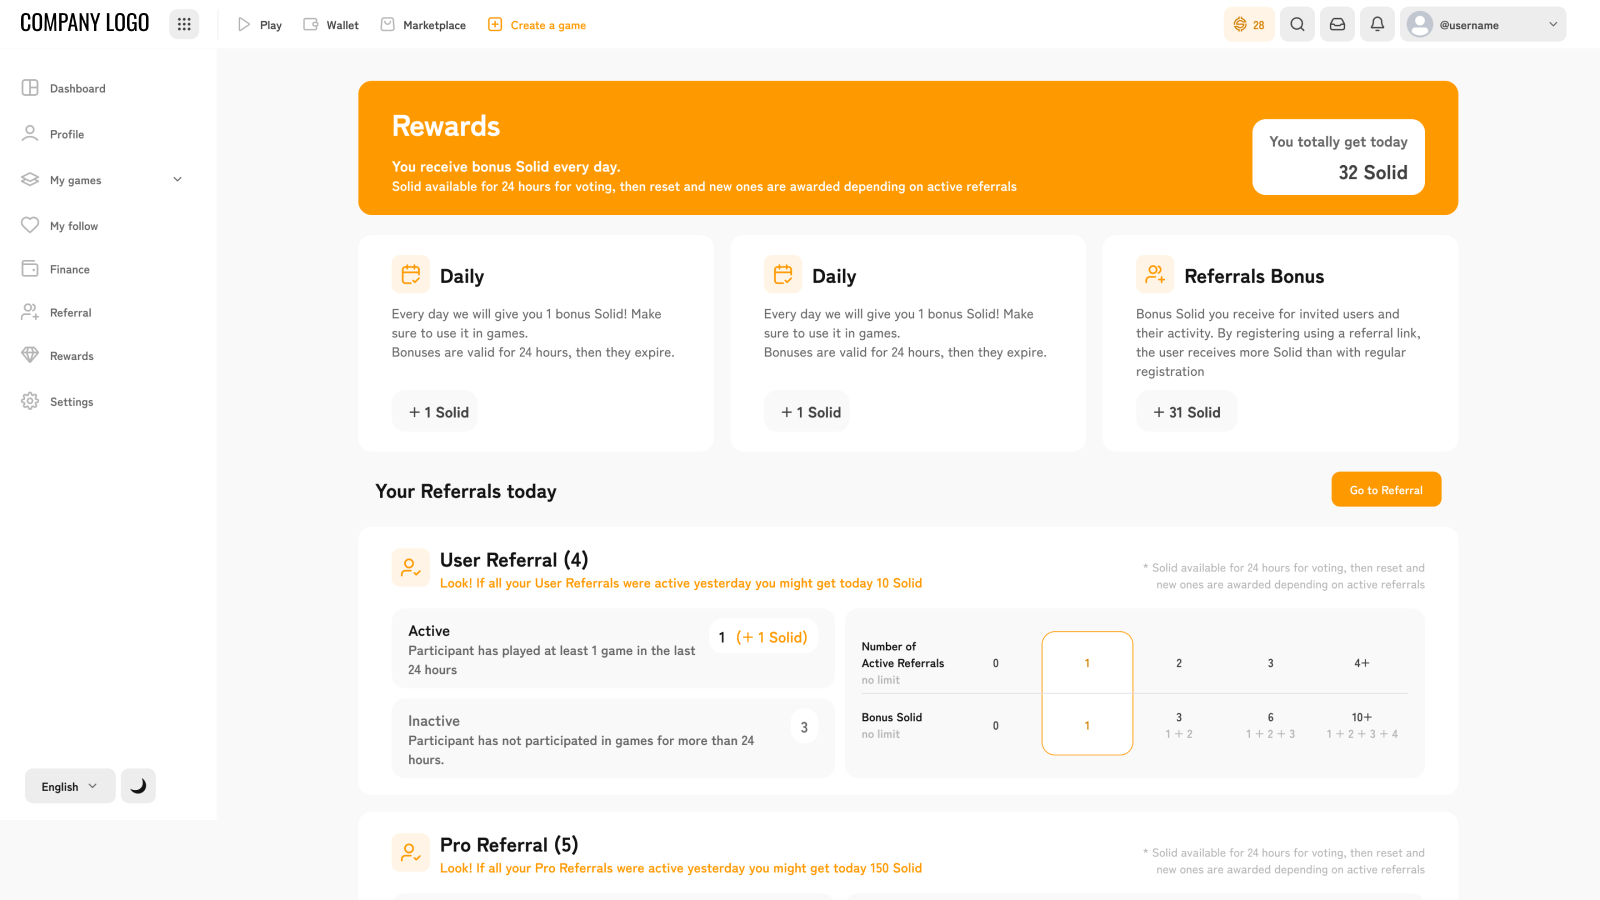Viewport: 1600px width, 900px height.
Task: Select Finance in the sidebar
Action: pos(69,269)
